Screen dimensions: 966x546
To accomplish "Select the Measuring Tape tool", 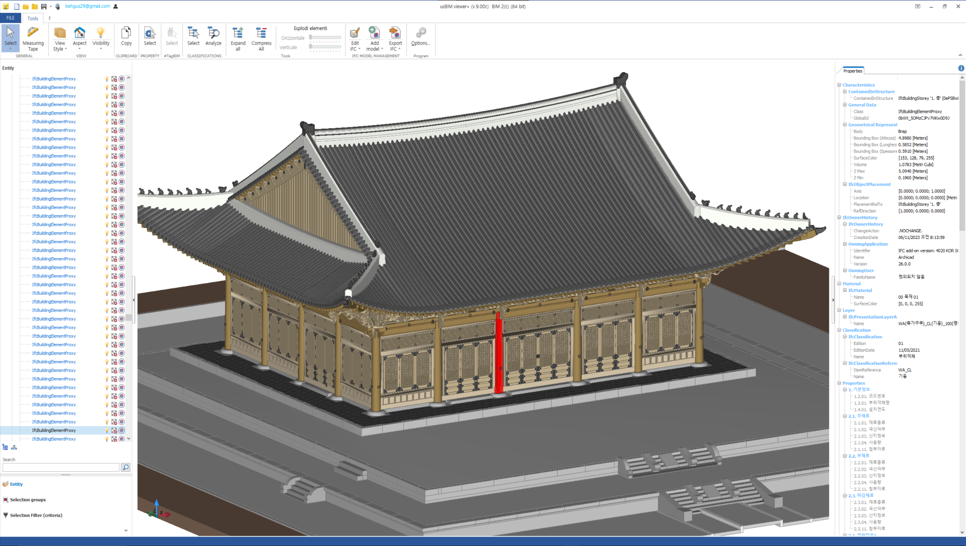I will [x=33, y=37].
